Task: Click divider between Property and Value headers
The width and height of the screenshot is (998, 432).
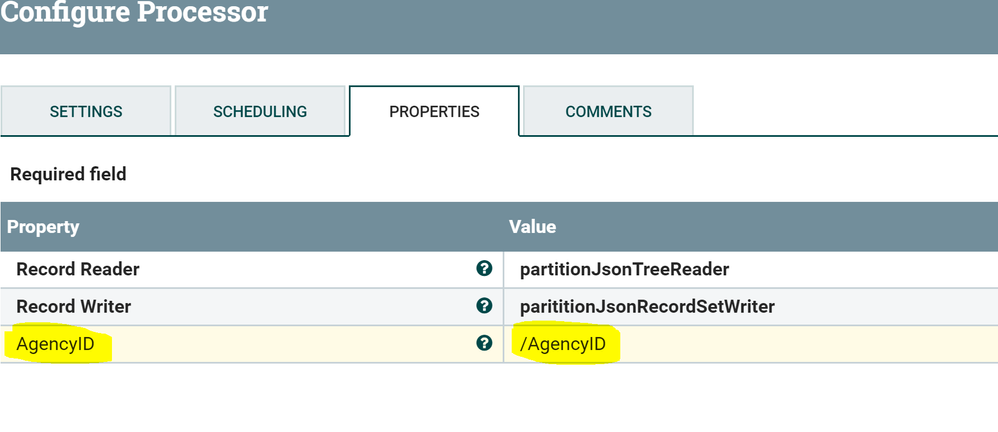Action: point(503,227)
